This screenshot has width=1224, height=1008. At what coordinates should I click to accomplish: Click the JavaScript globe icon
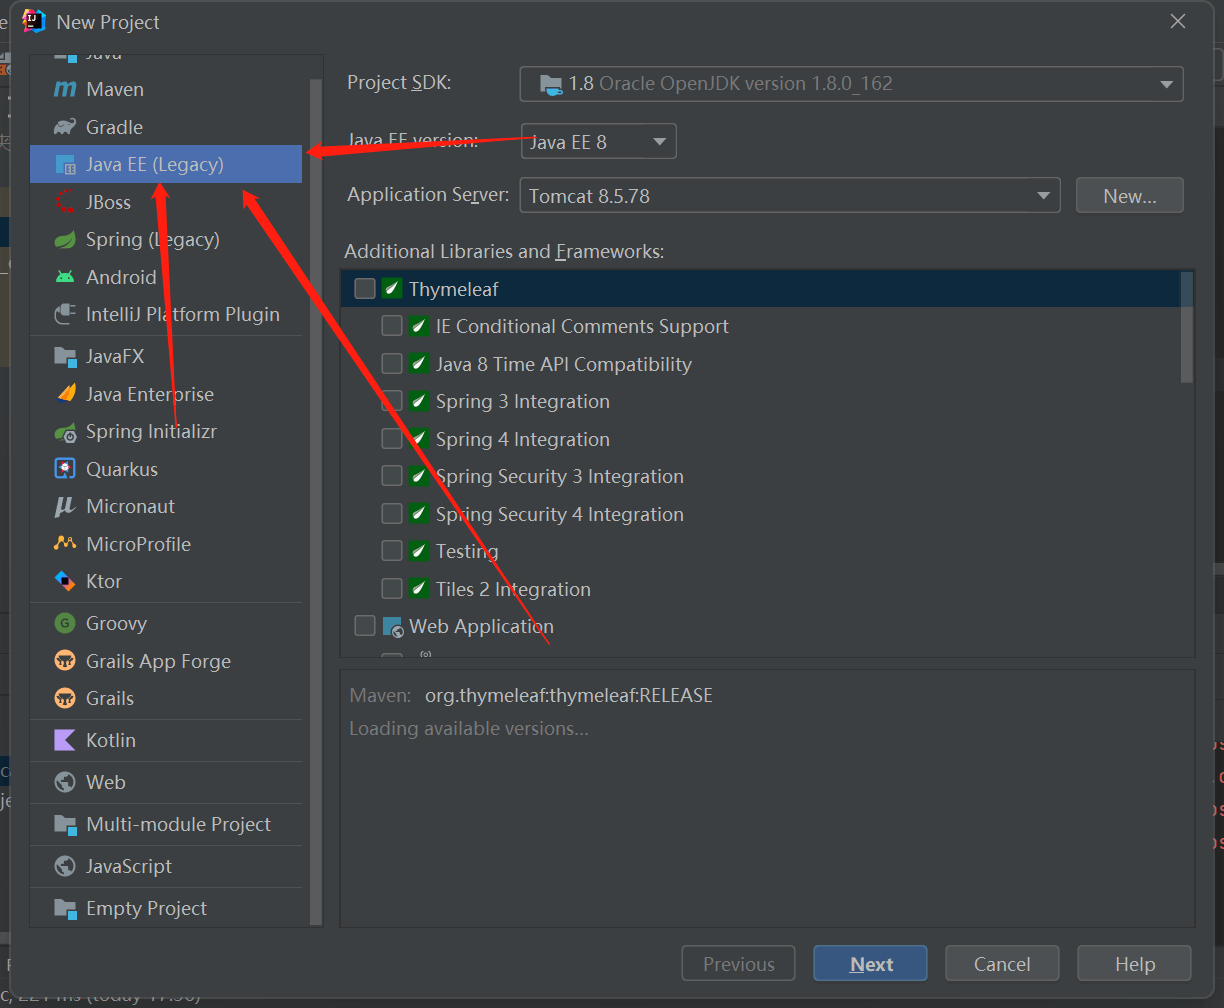click(x=65, y=867)
